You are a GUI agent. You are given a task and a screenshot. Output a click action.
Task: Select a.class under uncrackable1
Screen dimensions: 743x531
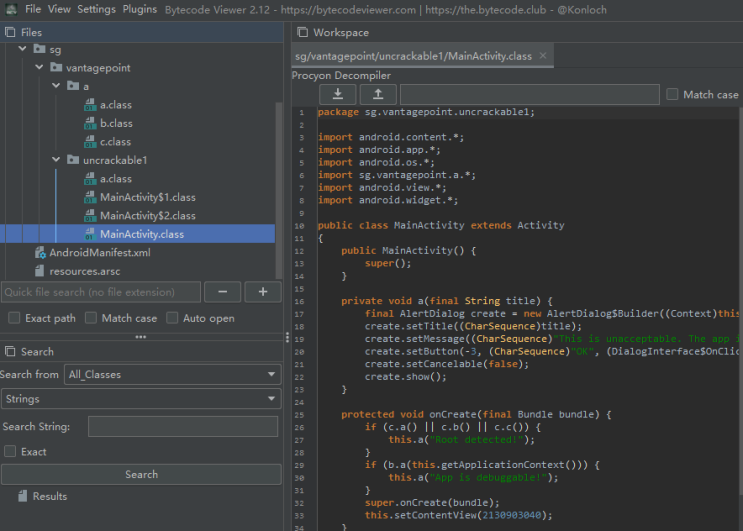(116, 179)
